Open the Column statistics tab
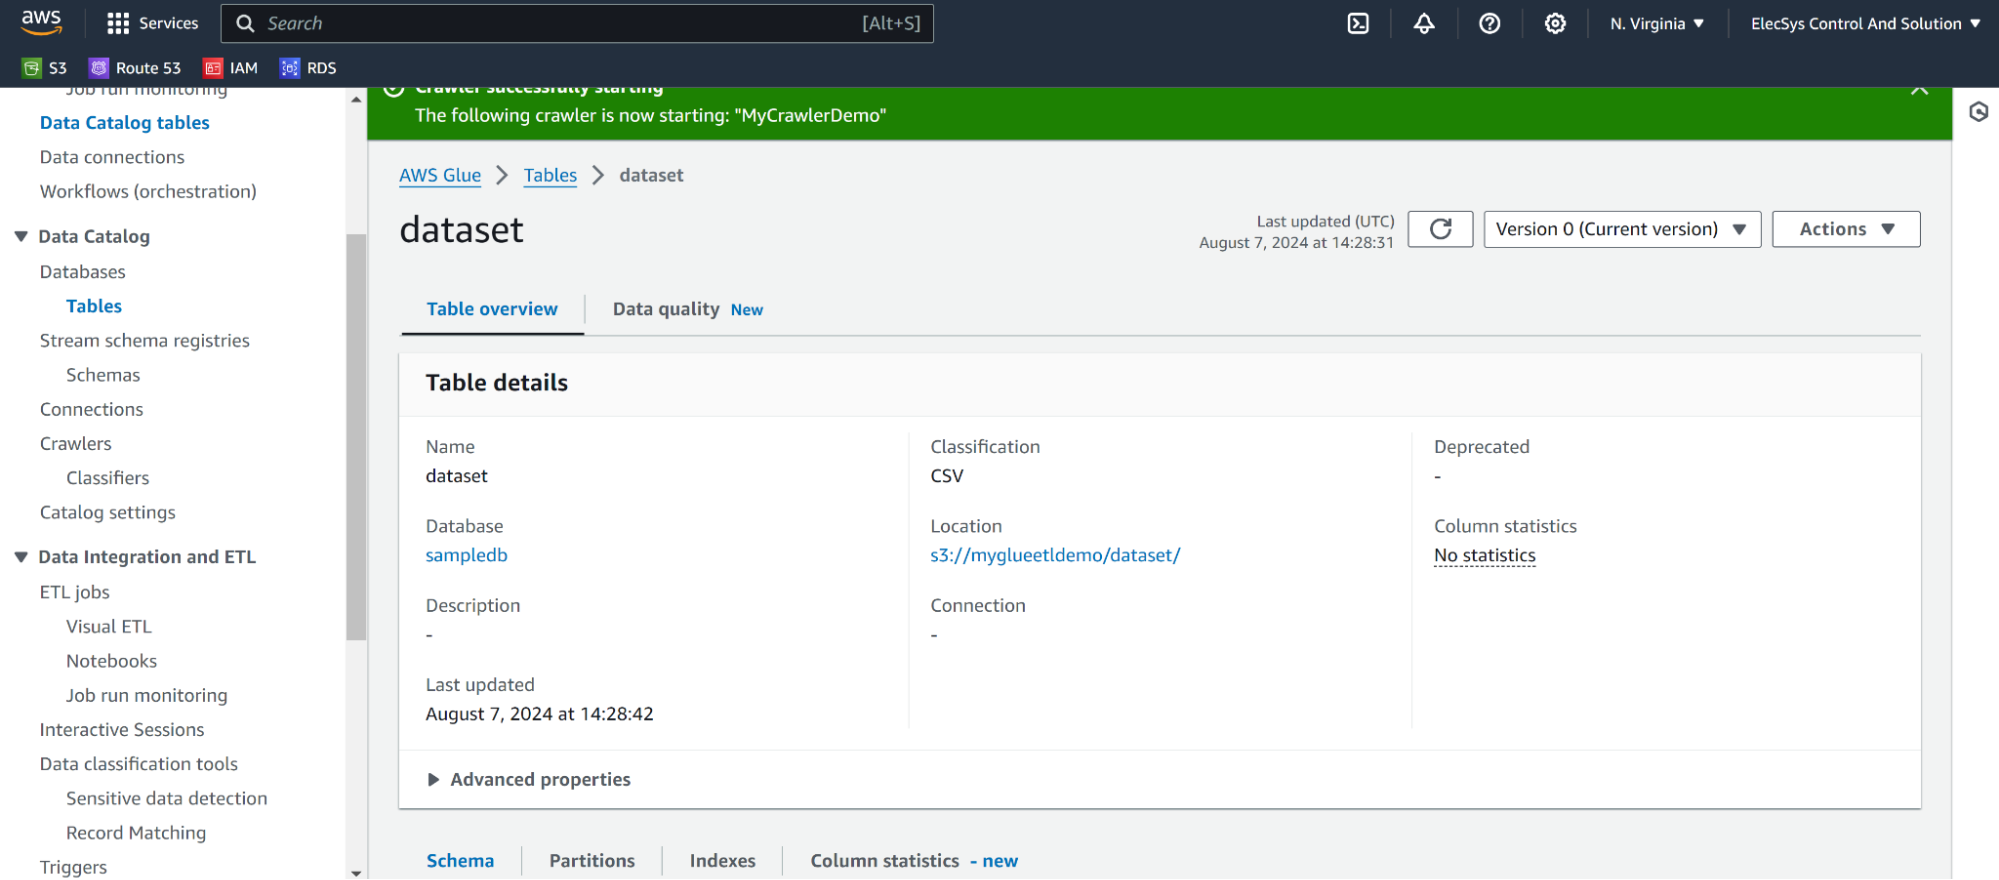Screen dimensions: 1999x880 [914, 861]
